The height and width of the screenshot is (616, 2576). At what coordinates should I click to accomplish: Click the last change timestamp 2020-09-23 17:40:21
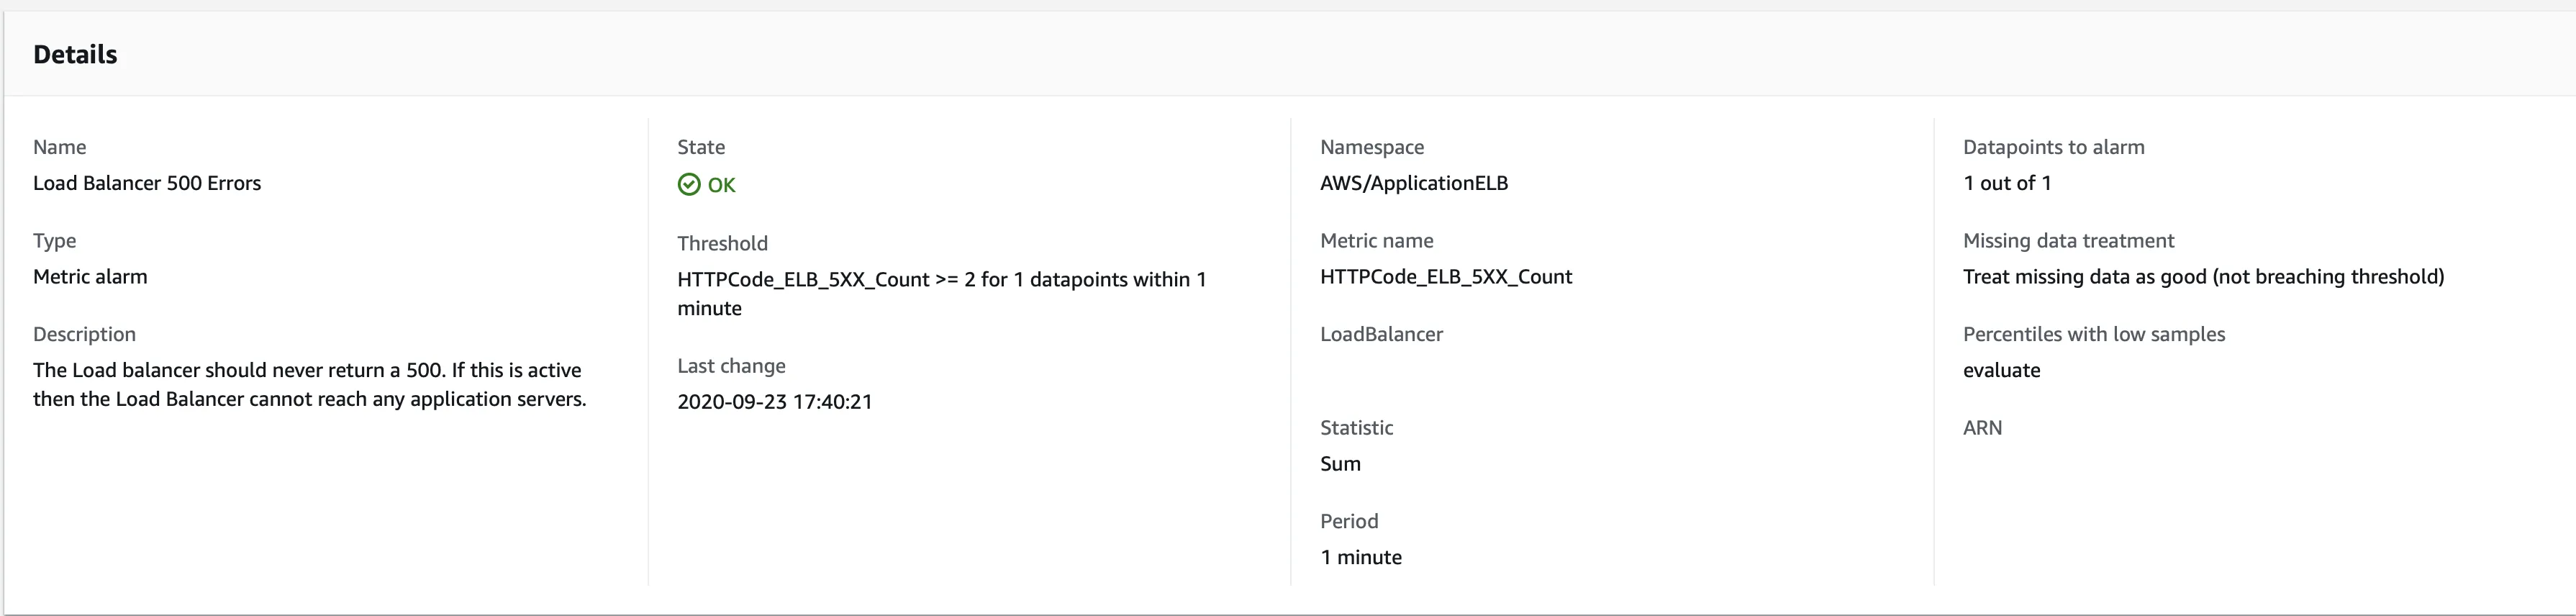pos(774,402)
